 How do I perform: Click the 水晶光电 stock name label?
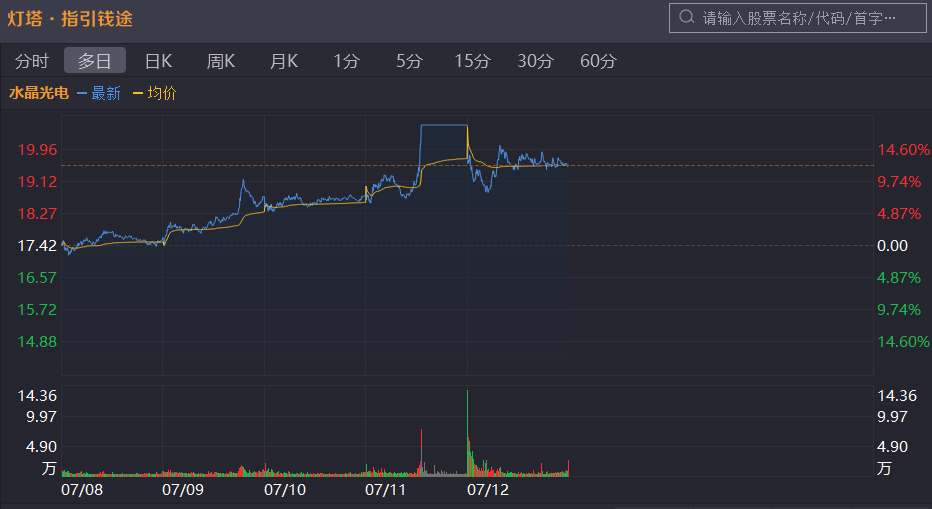[x=39, y=93]
